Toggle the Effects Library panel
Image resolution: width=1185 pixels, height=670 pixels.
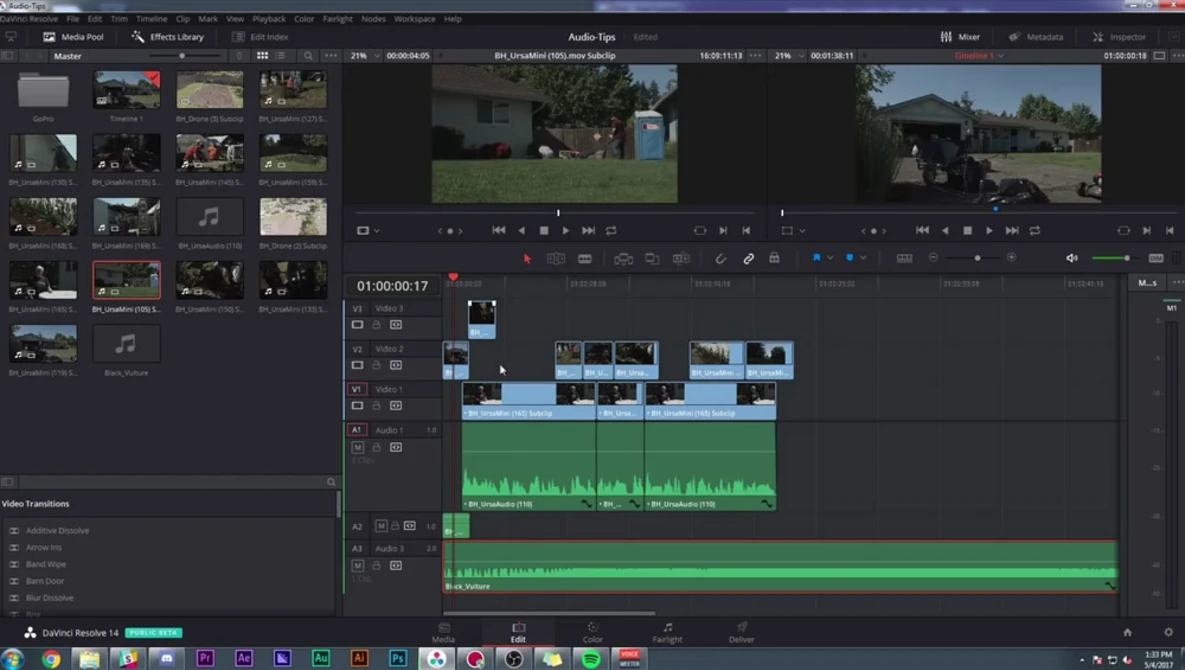point(168,36)
